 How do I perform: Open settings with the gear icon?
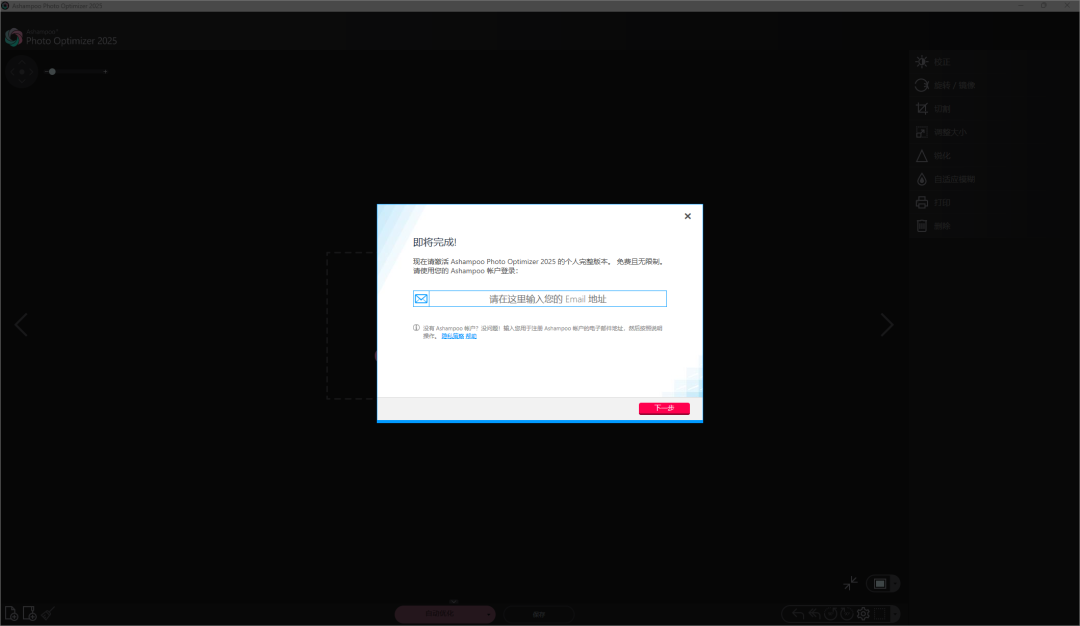(x=863, y=614)
